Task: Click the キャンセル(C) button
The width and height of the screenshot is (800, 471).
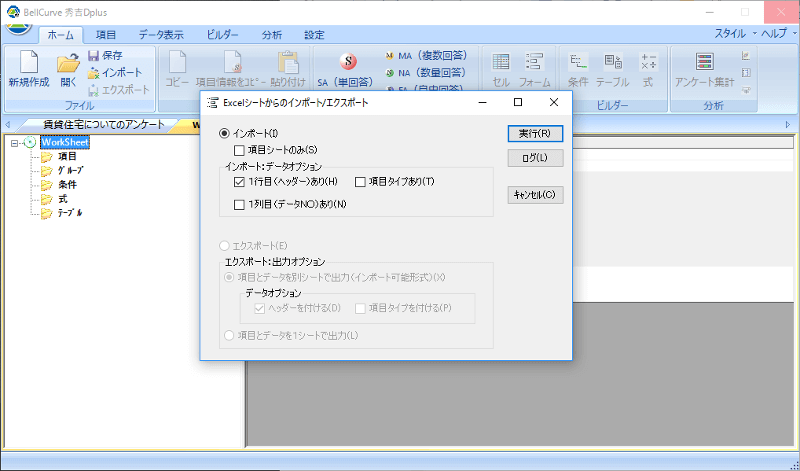Action: pyautogui.click(x=535, y=194)
